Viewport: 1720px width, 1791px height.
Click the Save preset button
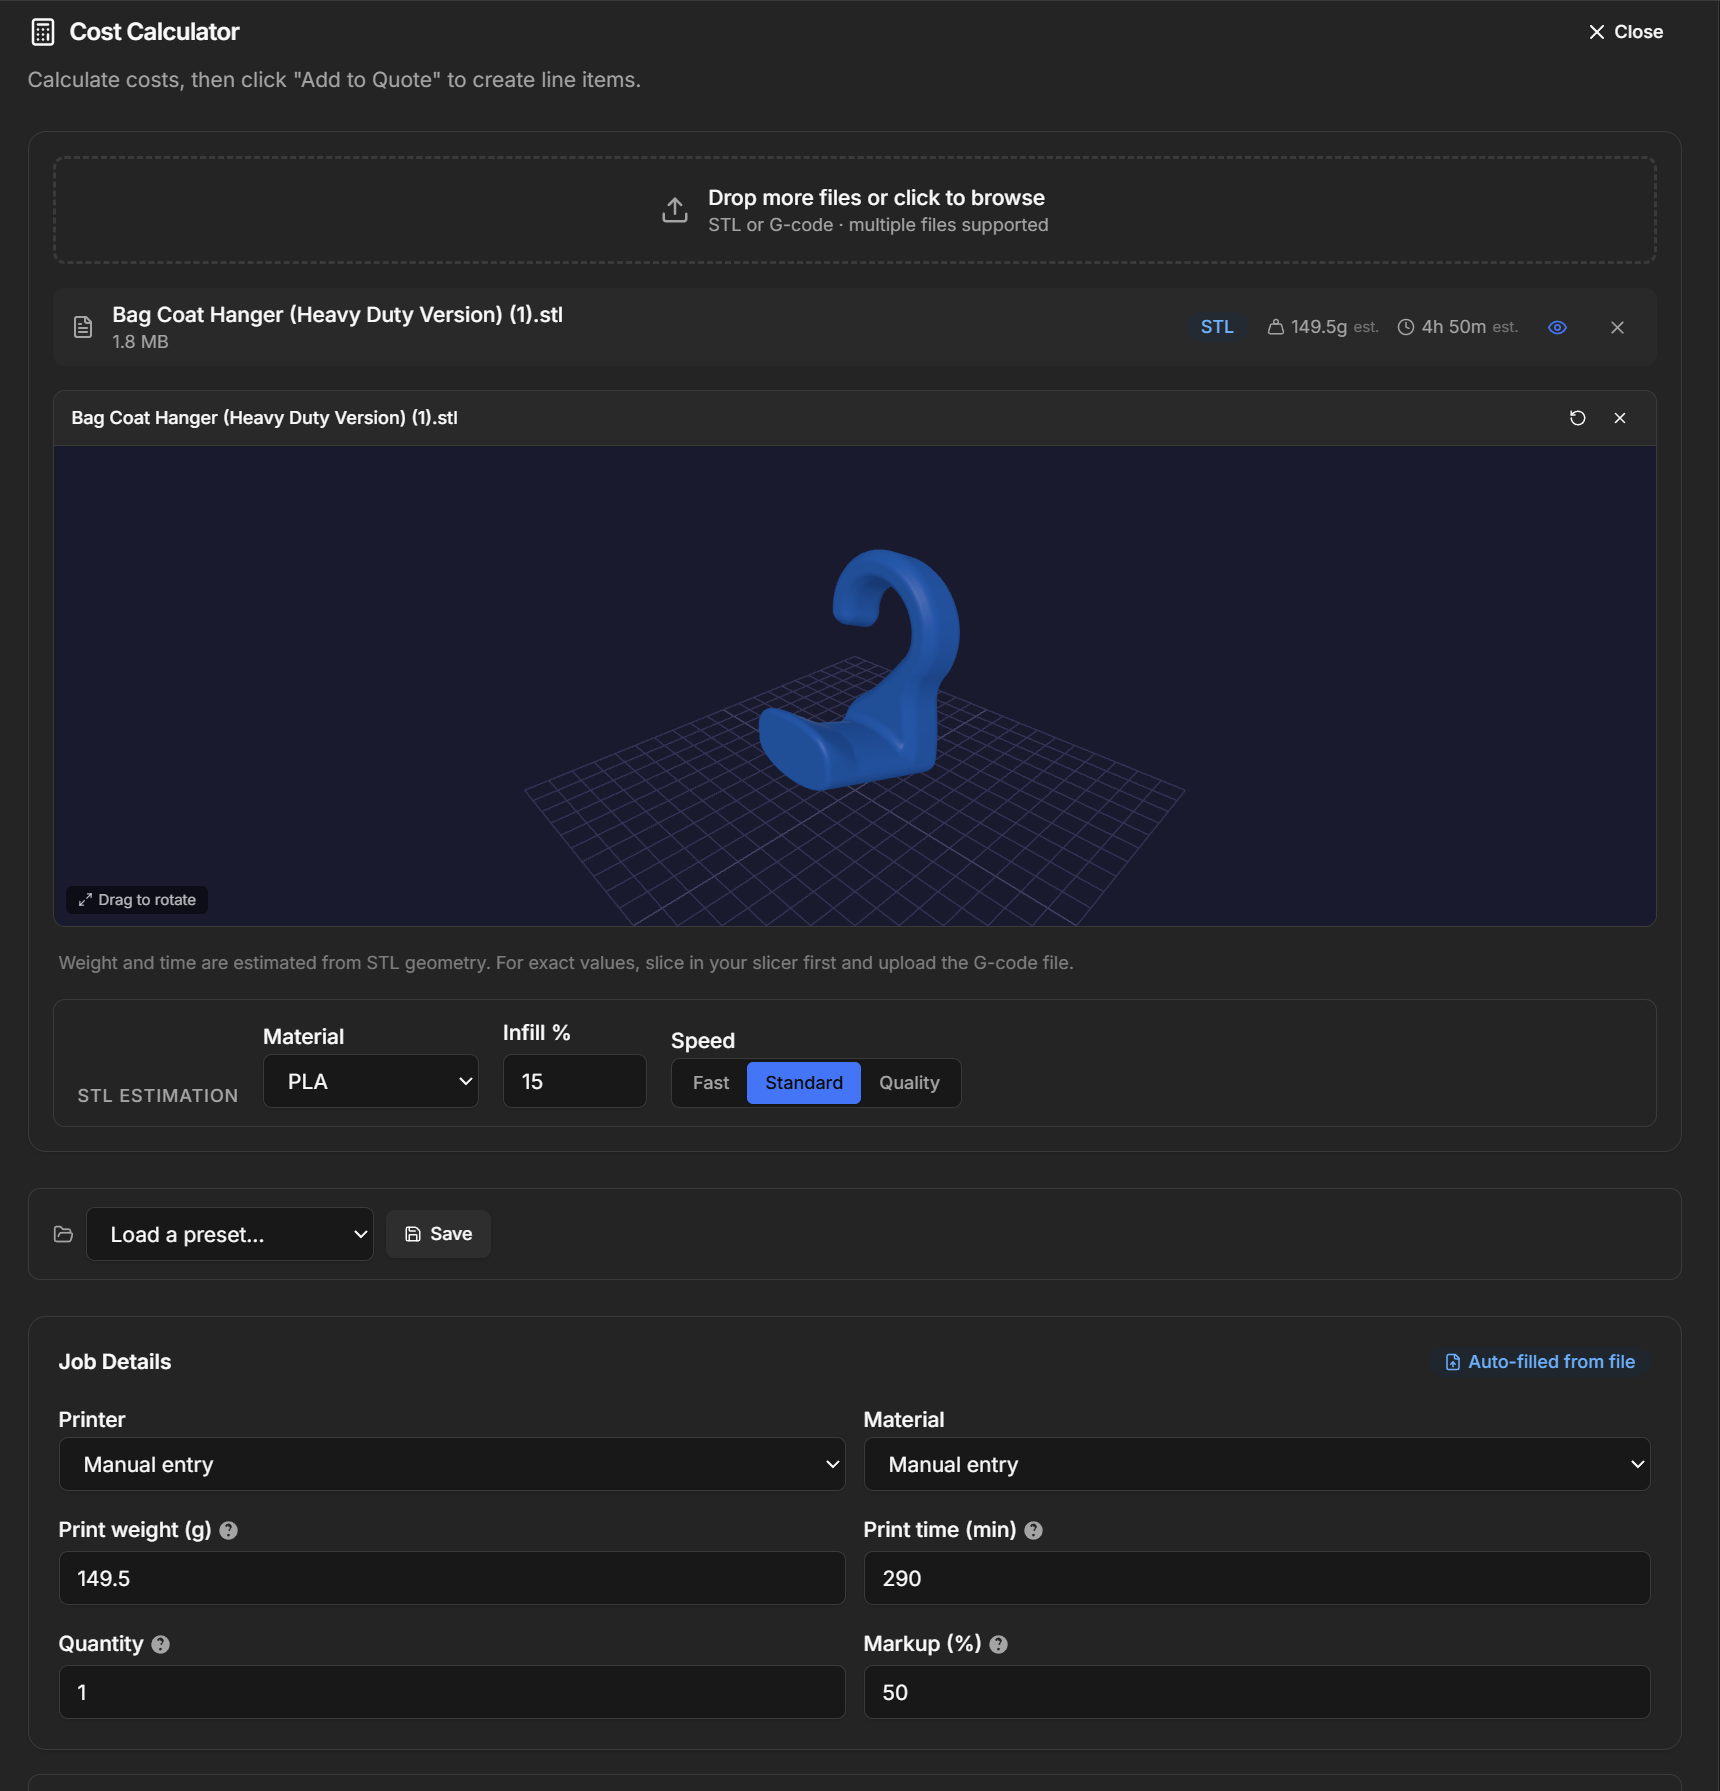[x=437, y=1233]
